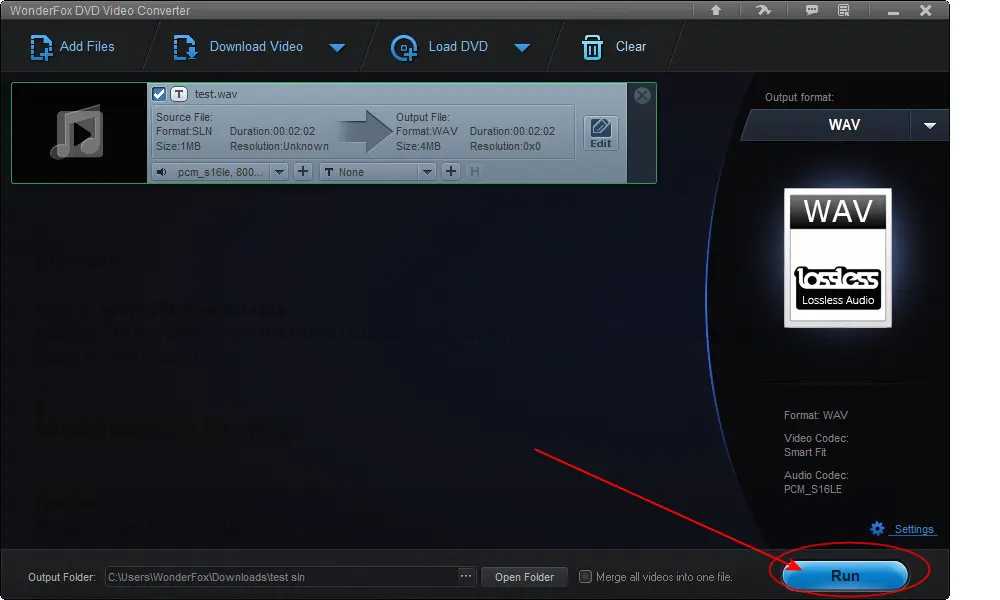1000x600 pixels.
Task: Add a subtitle with the plus button
Action: coord(451,172)
